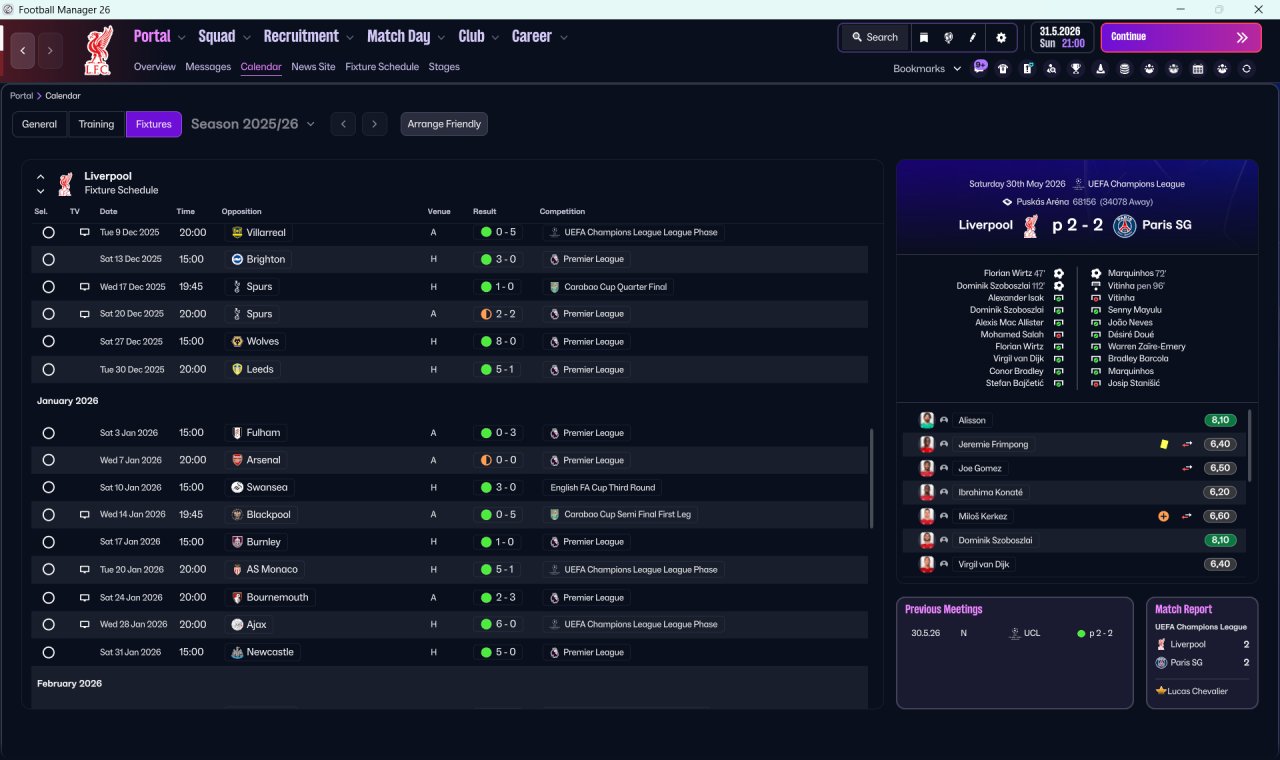Image resolution: width=1280 pixels, height=760 pixels.
Task: Click the circular refresh bookmark icon
Action: pyautogui.click(x=1246, y=69)
